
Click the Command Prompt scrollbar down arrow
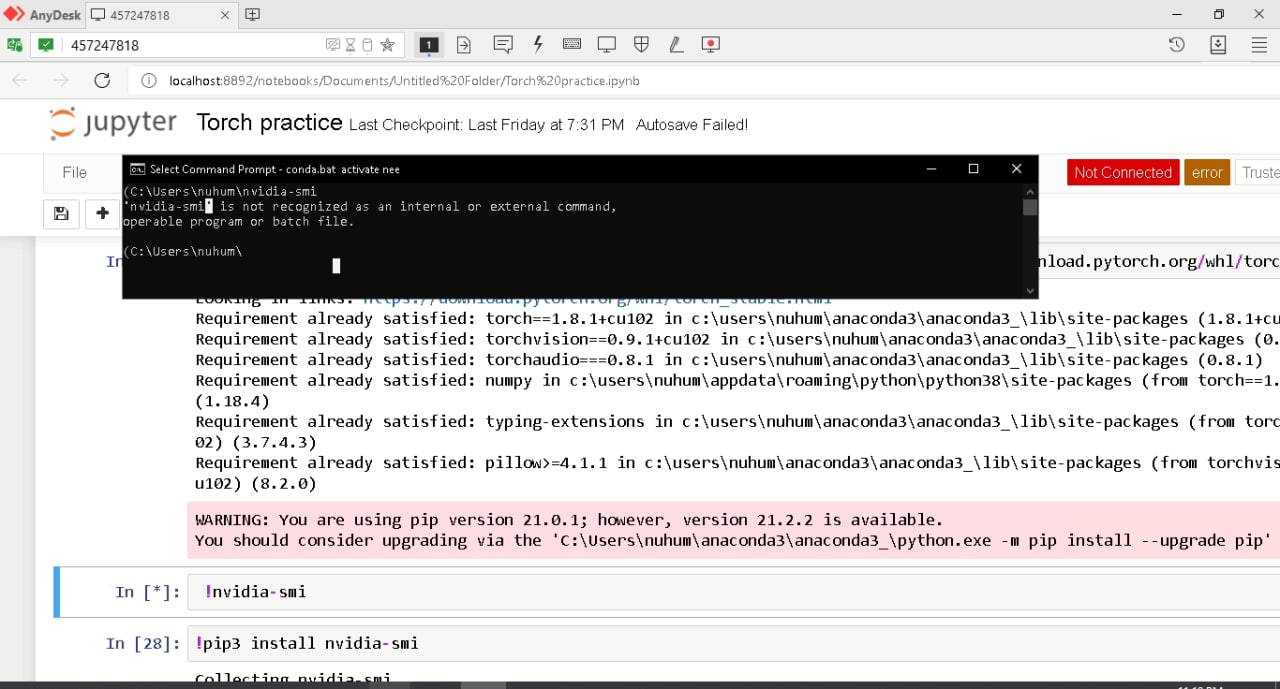coord(1030,291)
